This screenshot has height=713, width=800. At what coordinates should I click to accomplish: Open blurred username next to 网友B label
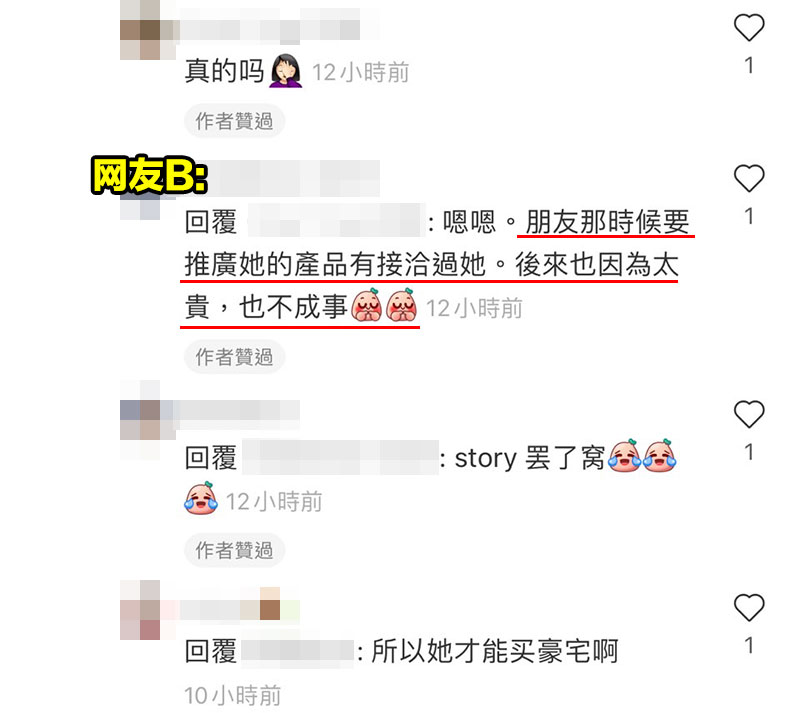pyautogui.click(x=295, y=178)
